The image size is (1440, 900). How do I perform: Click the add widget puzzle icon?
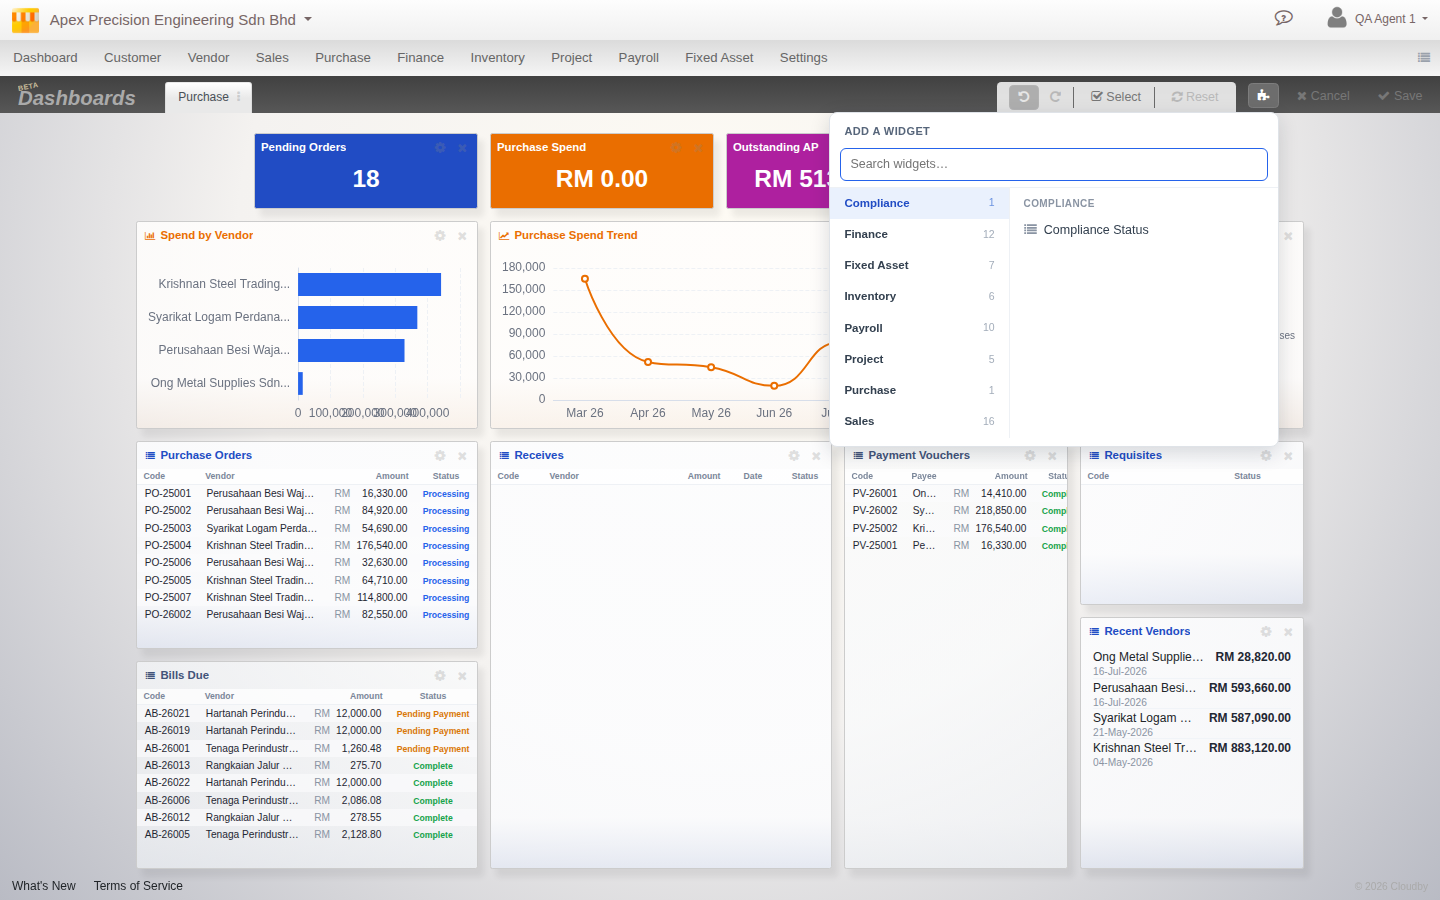(1263, 96)
